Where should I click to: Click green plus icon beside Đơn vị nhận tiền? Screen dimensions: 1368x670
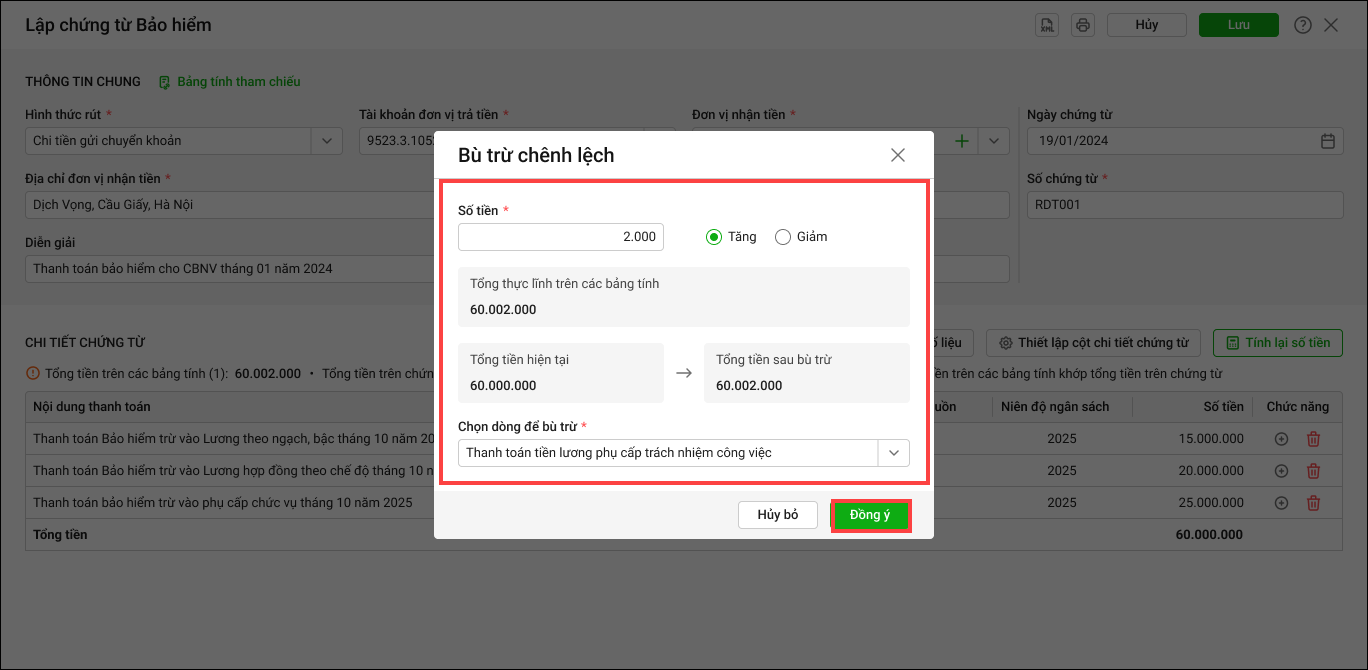[962, 141]
